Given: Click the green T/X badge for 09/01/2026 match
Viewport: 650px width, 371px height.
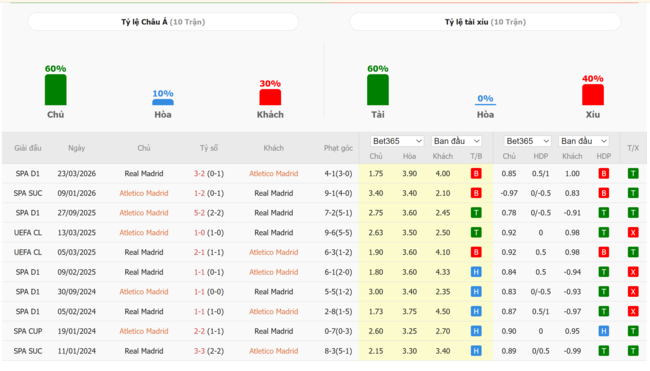Looking at the screenshot, I should tap(633, 193).
